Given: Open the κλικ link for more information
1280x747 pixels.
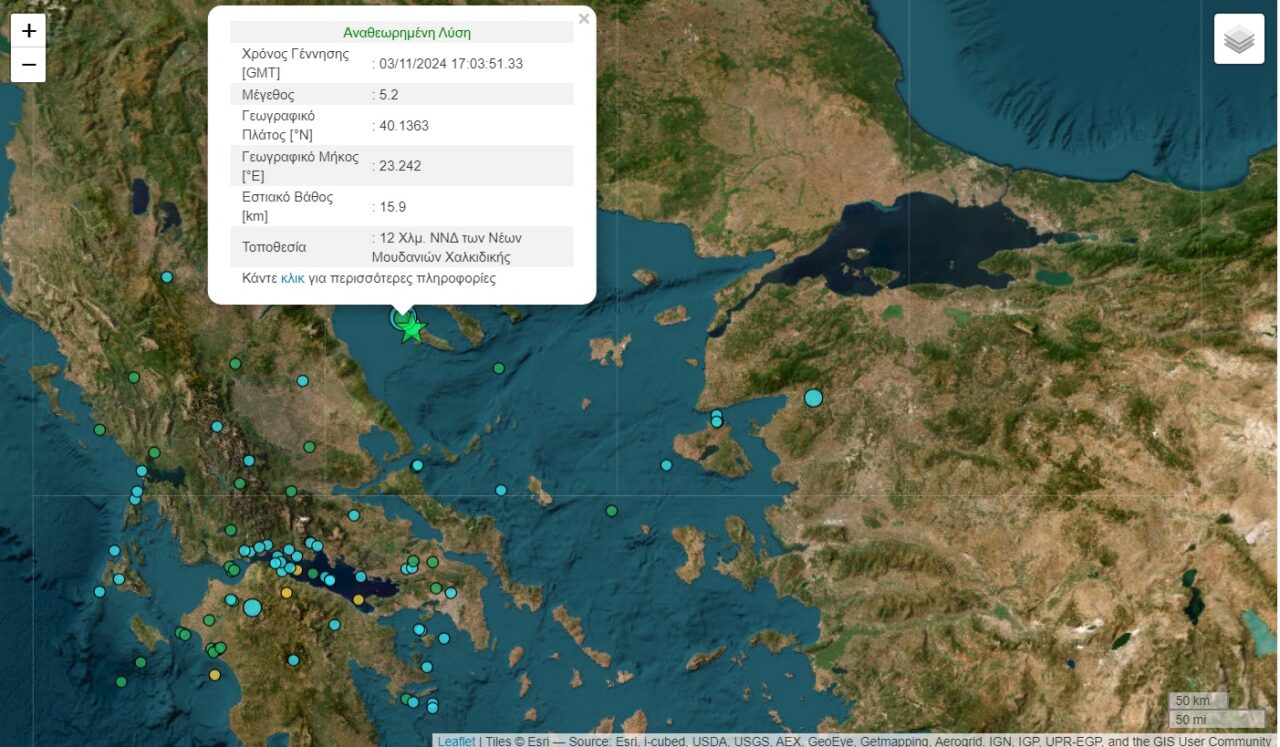Looking at the screenshot, I should click(x=292, y=278).
